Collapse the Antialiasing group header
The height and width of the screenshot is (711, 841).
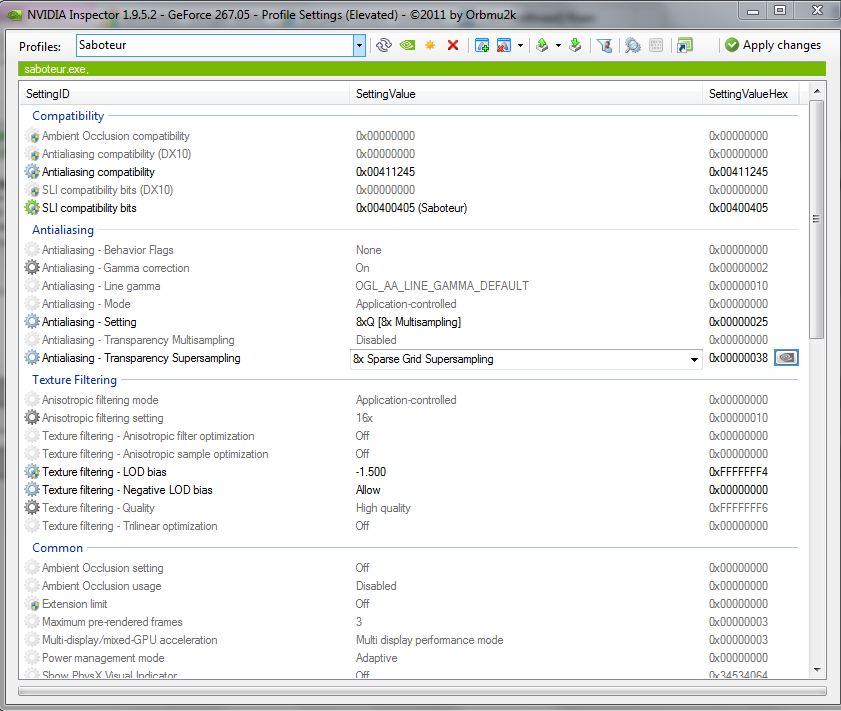[x=63, y=229]
